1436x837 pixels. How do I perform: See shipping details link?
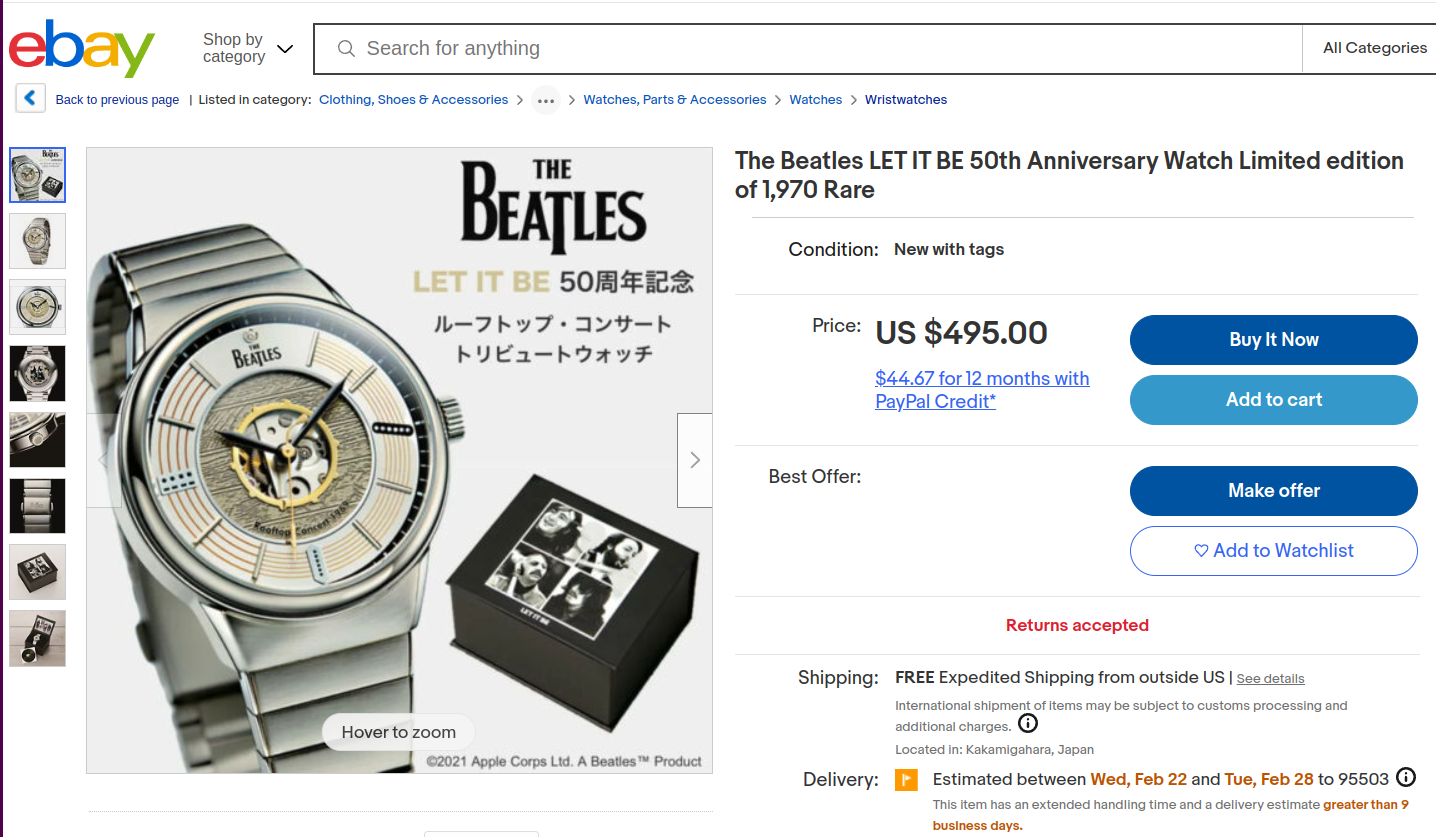(1270, 679)
